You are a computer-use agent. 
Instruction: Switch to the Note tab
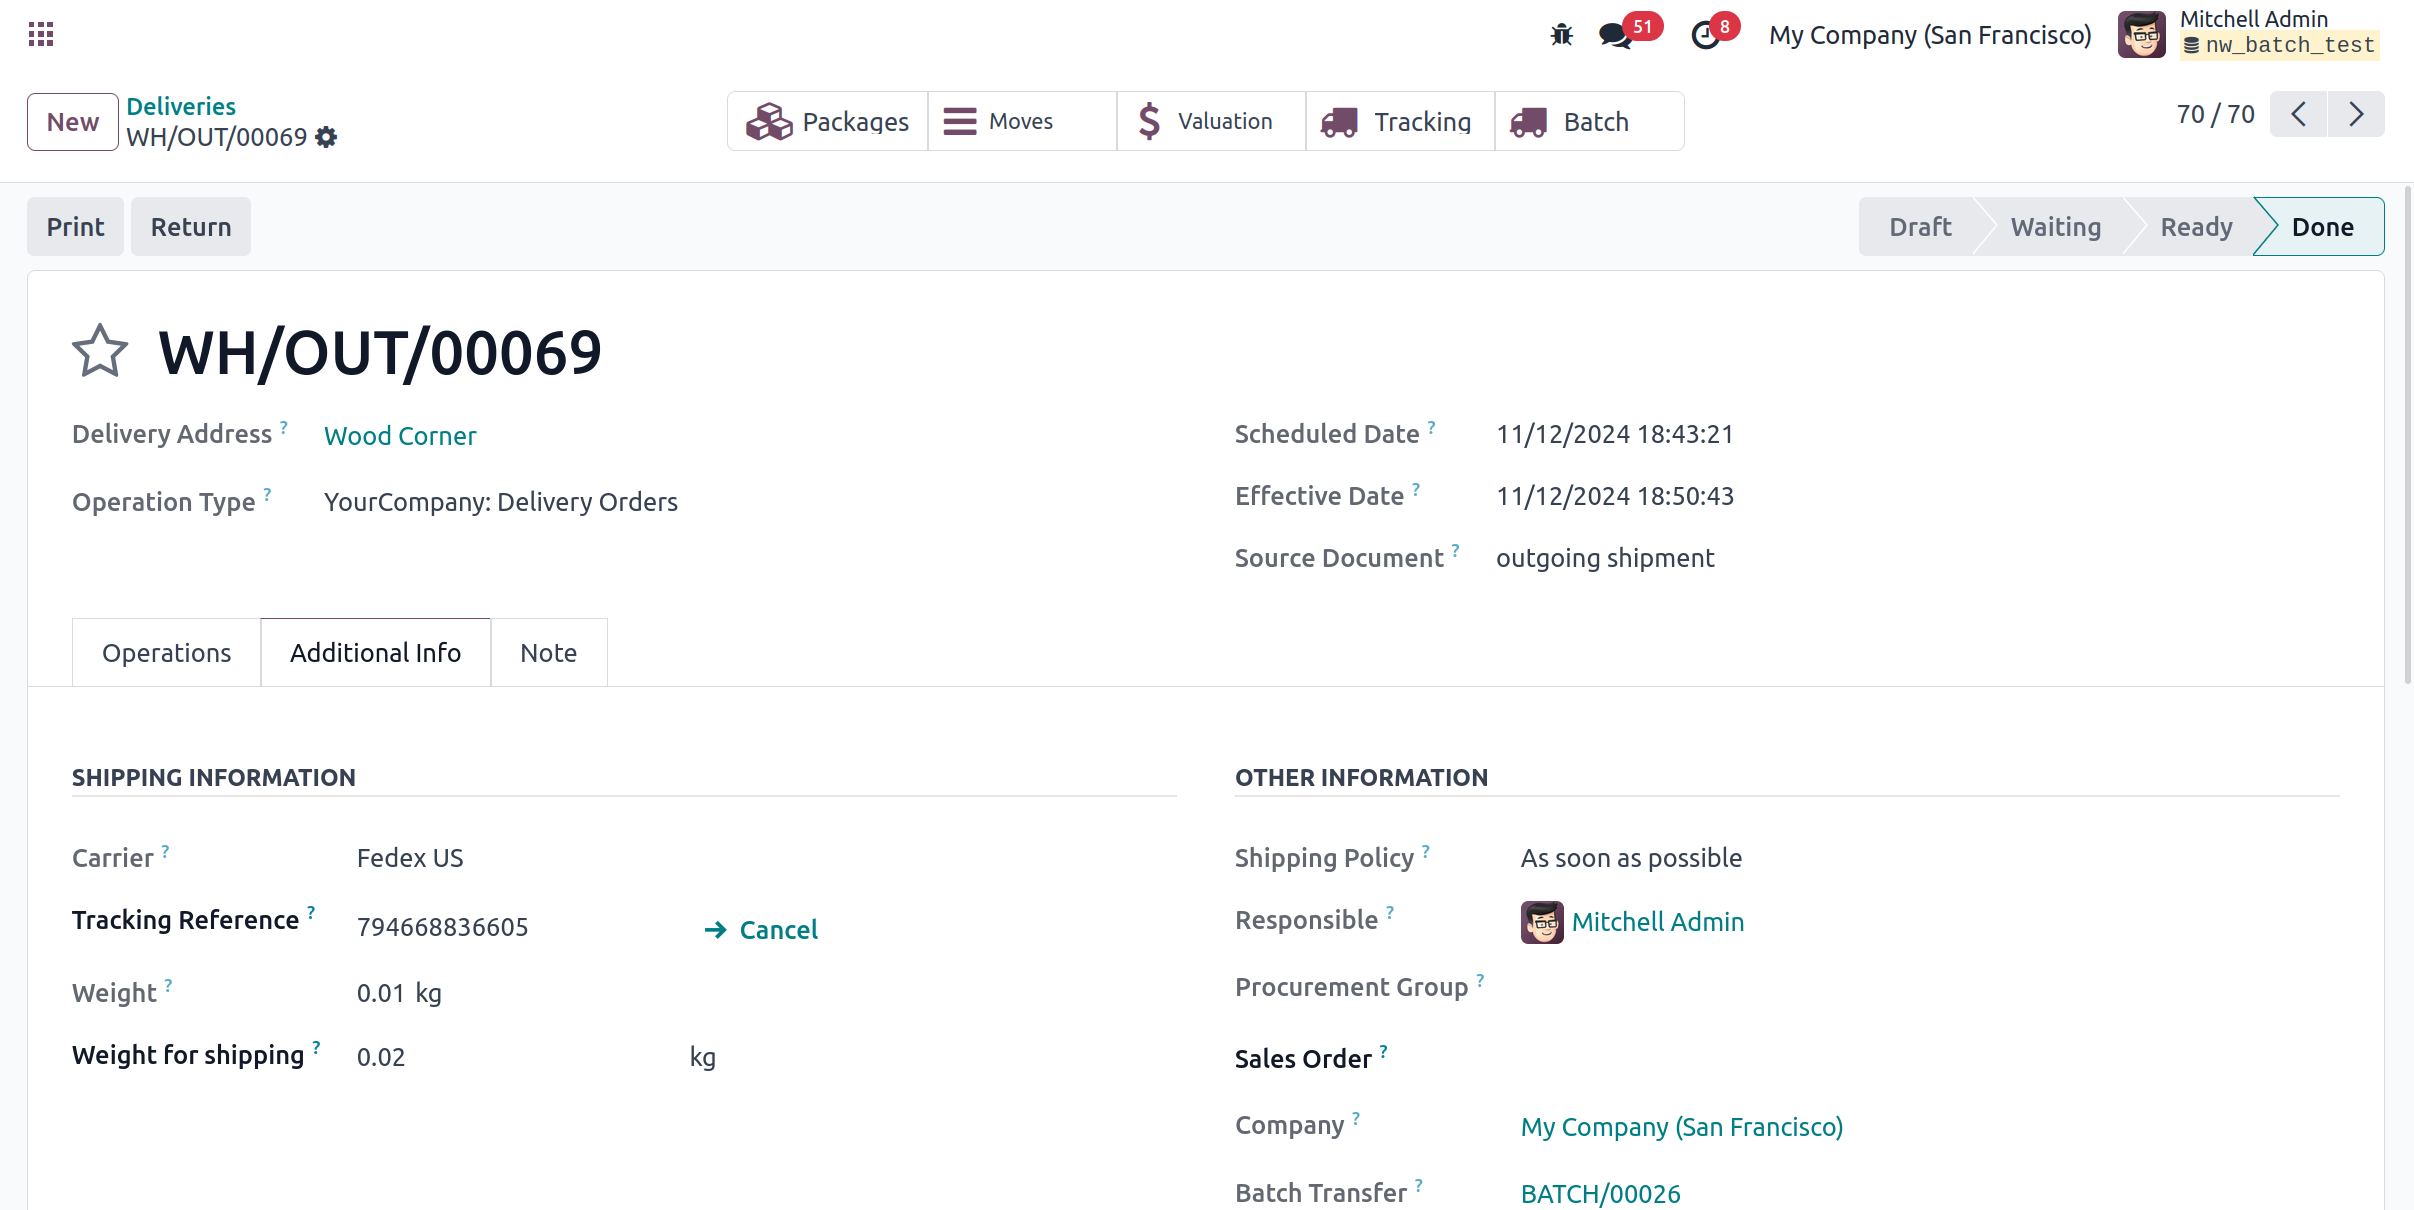(548, 652)
